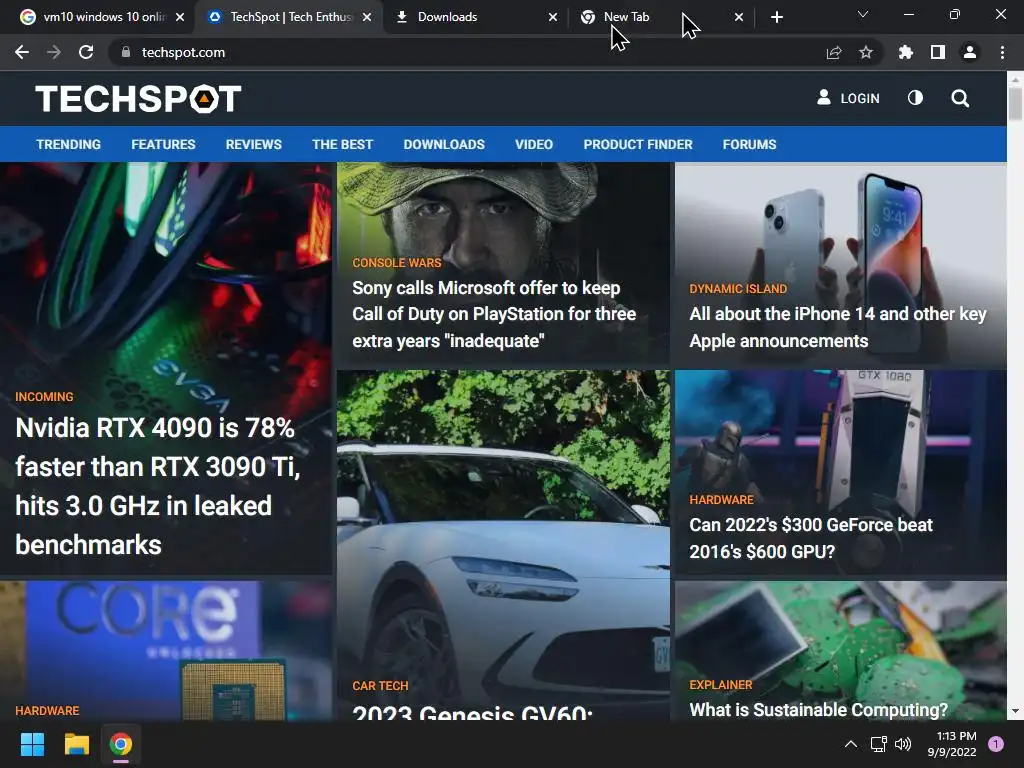Open the PRODUCT FINDER nav item
This screenshot has width=1024, height=768.
click(x=638, y=144)
